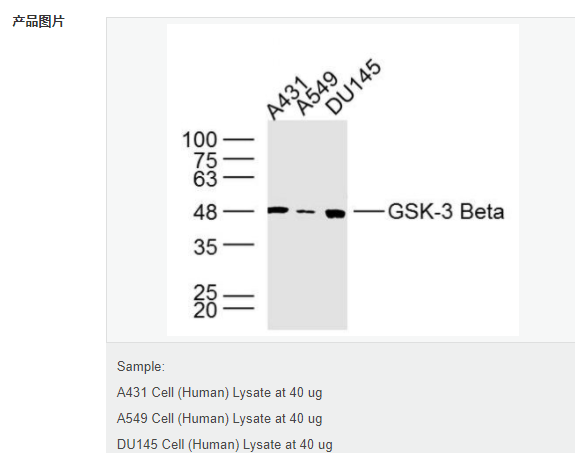Click the DU145 lane protein band
This screenshot has height=453, width=575.
tap(336, 213)
